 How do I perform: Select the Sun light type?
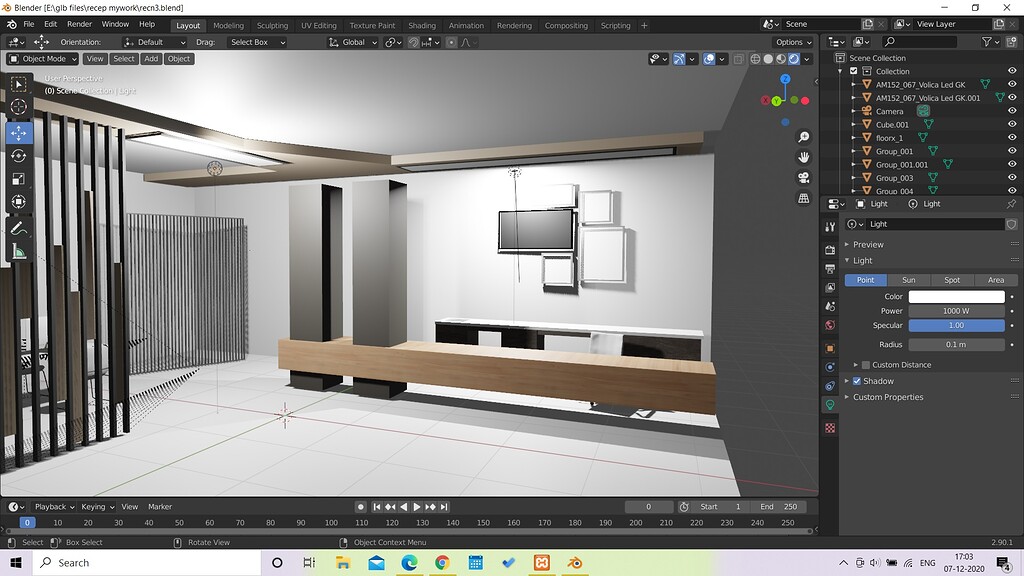(908, 280)
